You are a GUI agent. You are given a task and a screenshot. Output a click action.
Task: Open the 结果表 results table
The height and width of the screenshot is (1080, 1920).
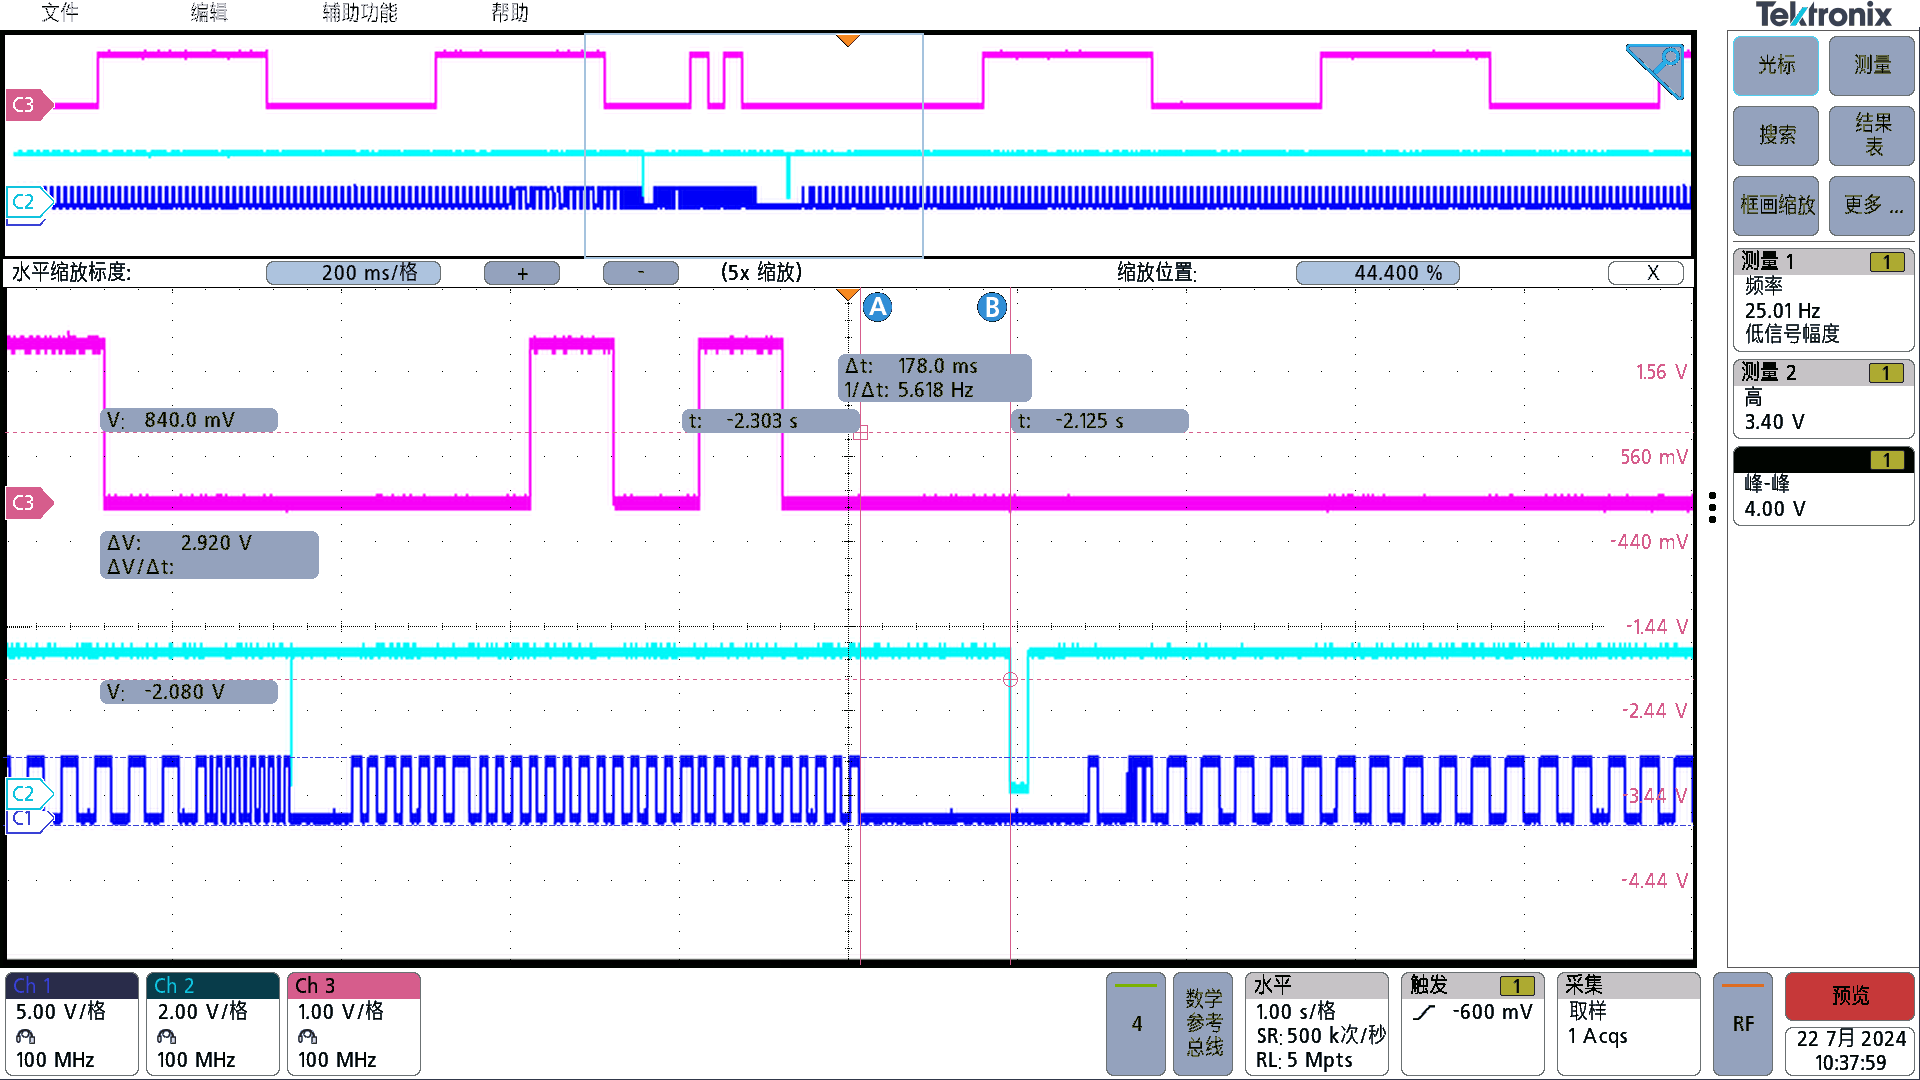1872,135
